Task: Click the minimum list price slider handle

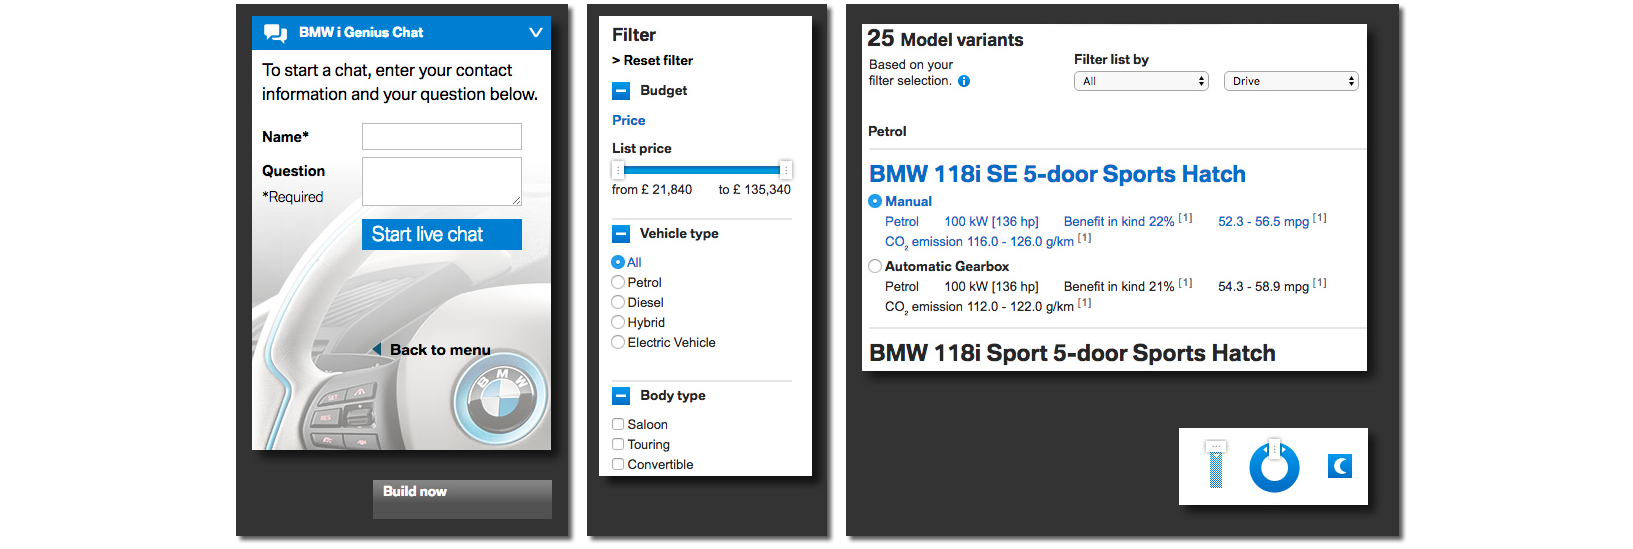Action: (618, 170)
